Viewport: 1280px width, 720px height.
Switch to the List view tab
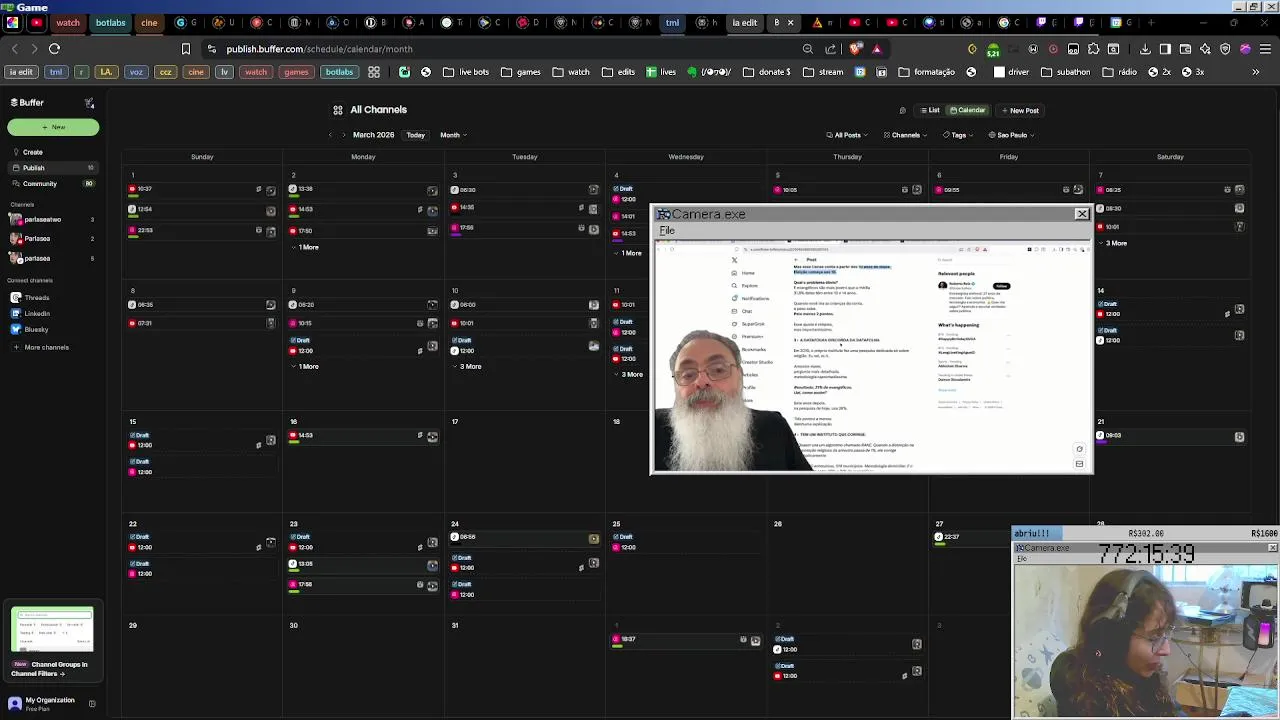(x=930, y=110)
